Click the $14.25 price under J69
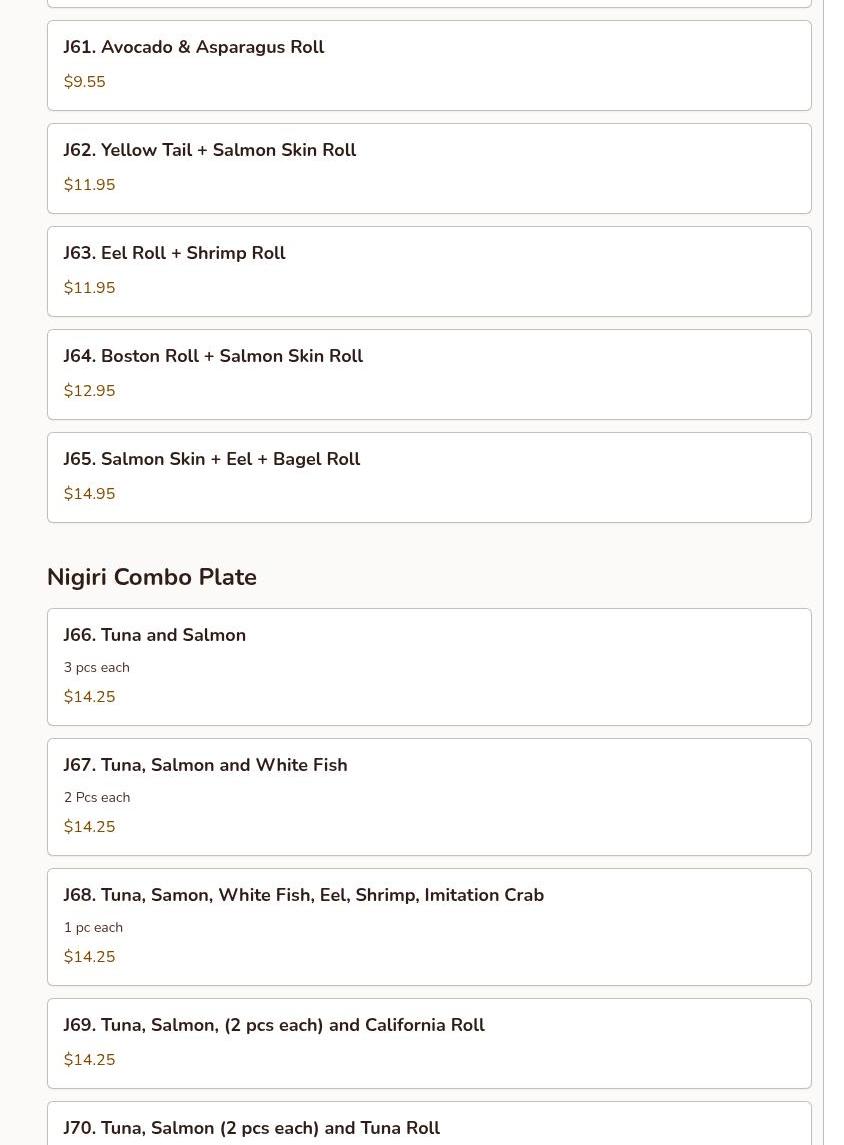 coord(90,1060)
